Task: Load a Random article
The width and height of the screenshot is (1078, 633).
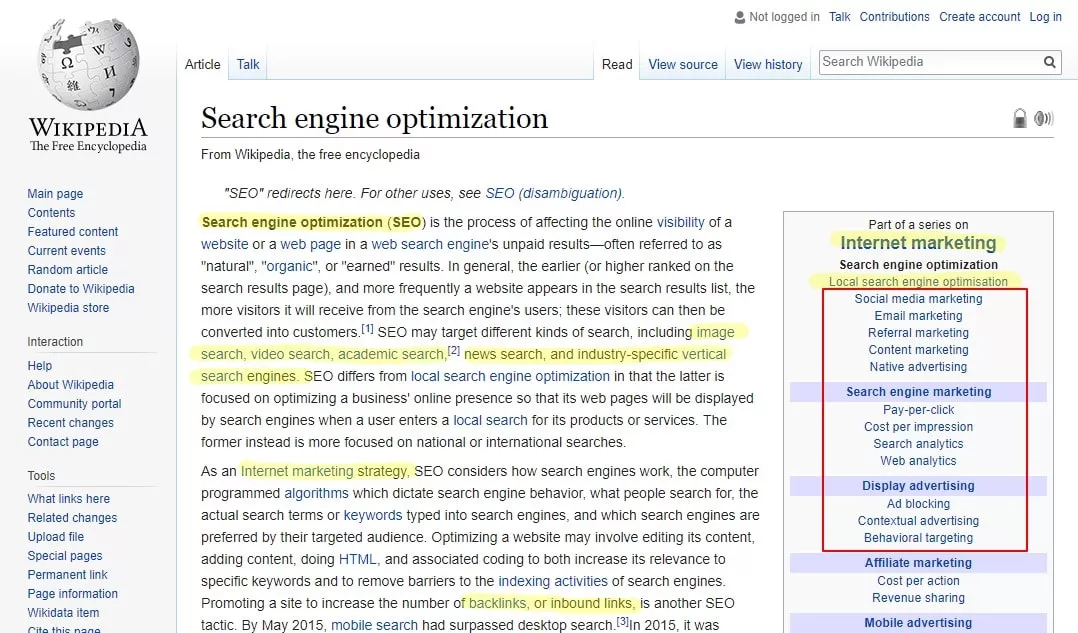Action: [x=67, y=269]
